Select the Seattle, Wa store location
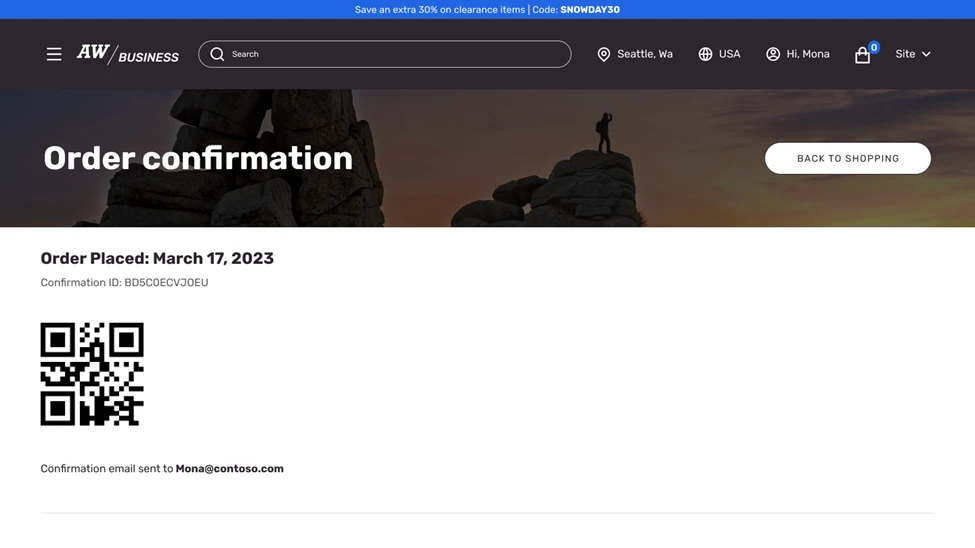The height and width of the screenshot is (548, 975). 645,54
